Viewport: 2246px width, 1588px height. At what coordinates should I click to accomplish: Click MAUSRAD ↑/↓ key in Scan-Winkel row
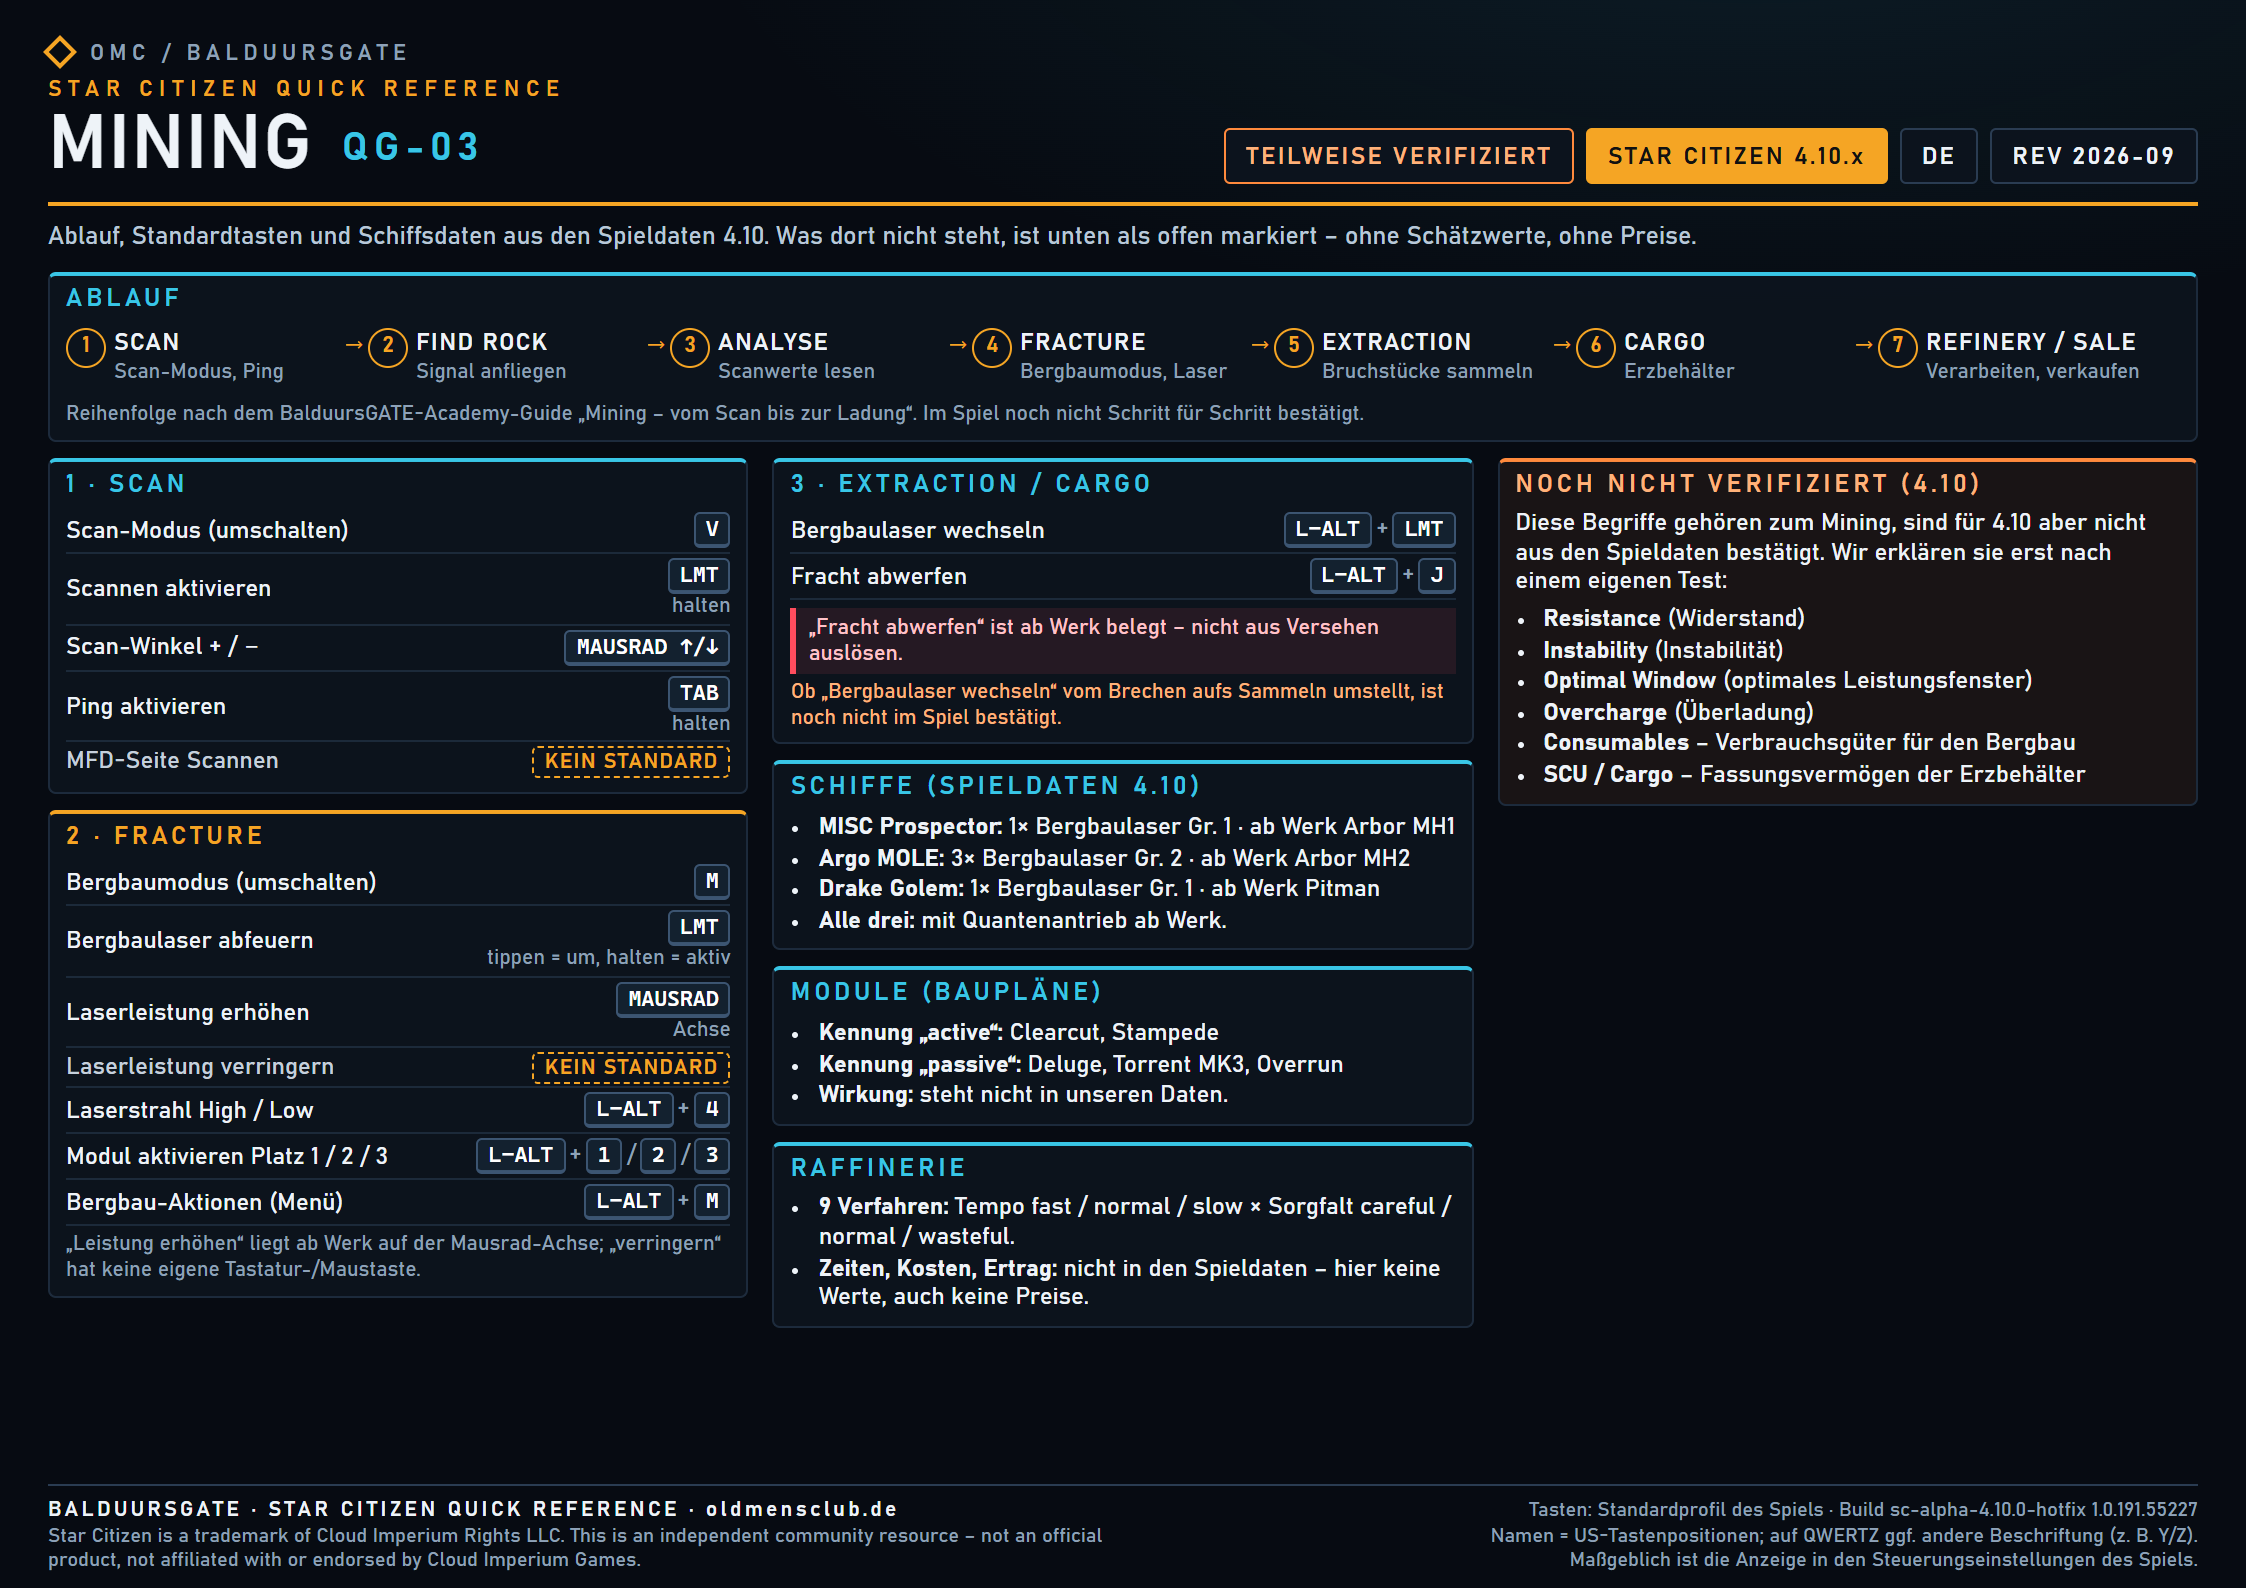click(x=647, y=647)
